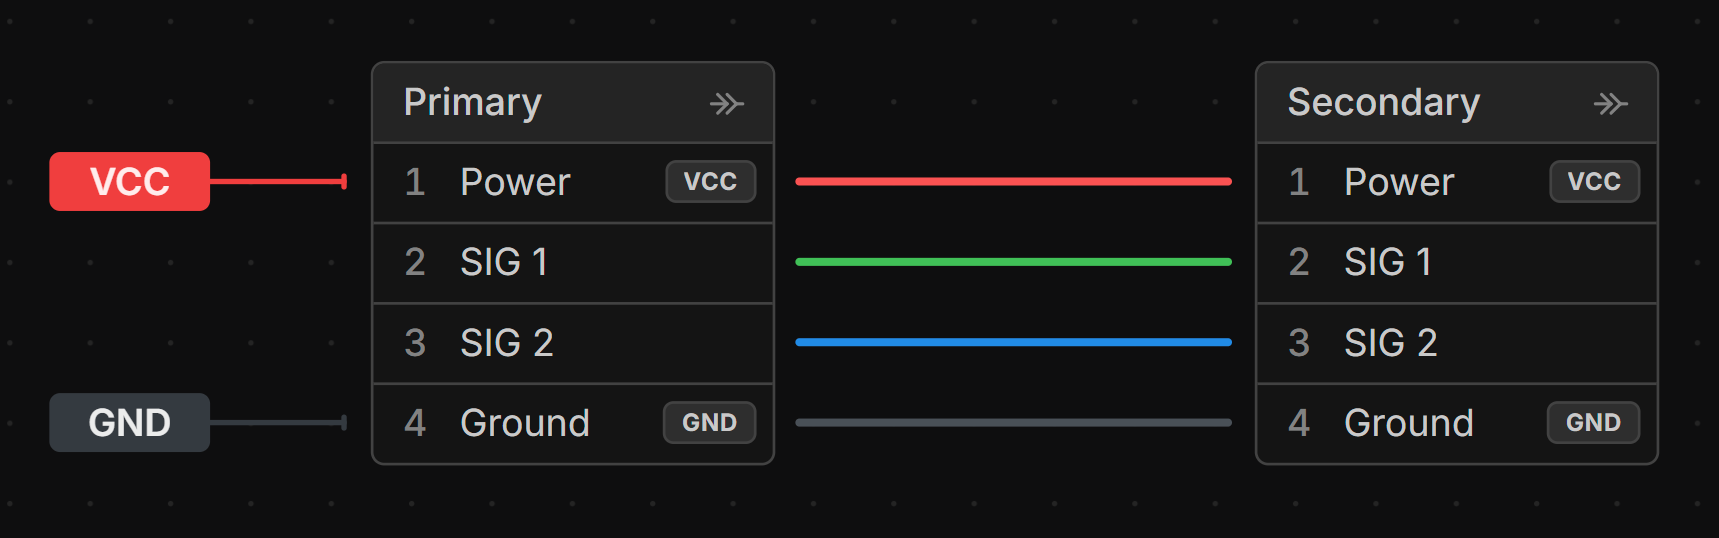This screenshot has width=1719, height=538.
Task: Click the Primary connector's double-arrow icon
Action: click(x=727, y=104)
